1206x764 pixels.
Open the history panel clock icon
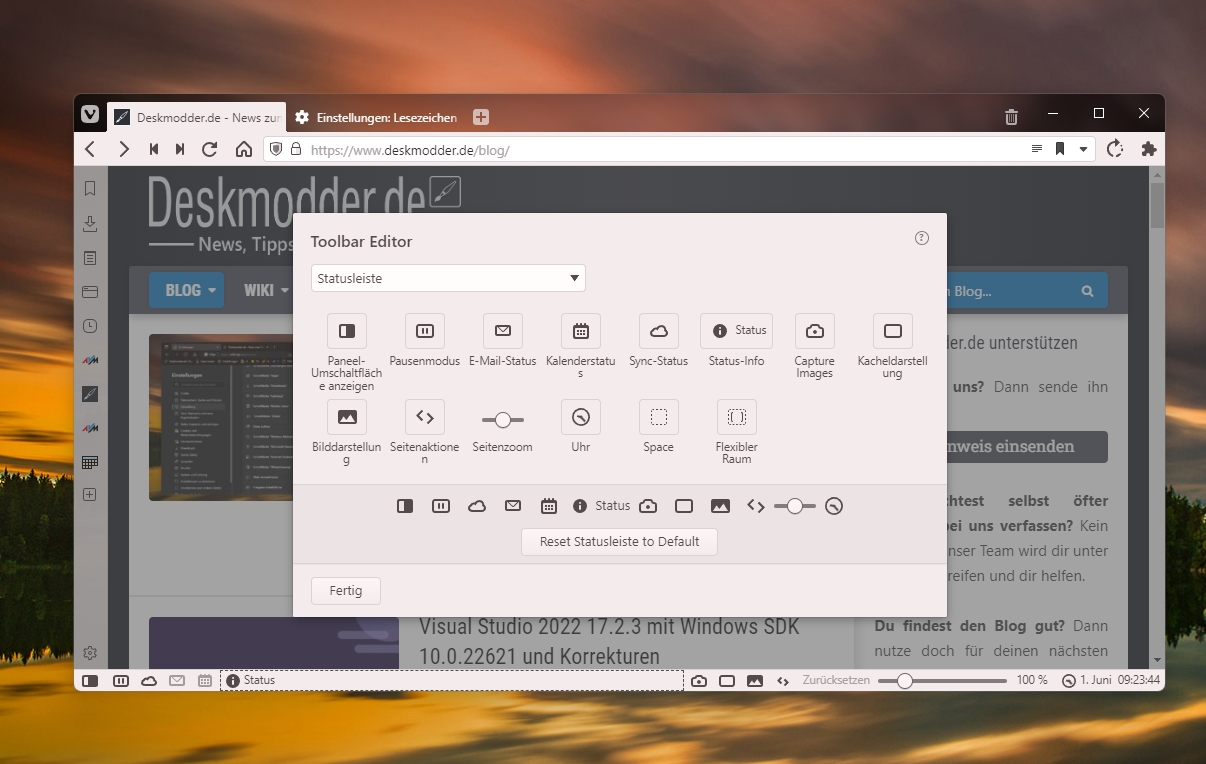tap(90, 326)
